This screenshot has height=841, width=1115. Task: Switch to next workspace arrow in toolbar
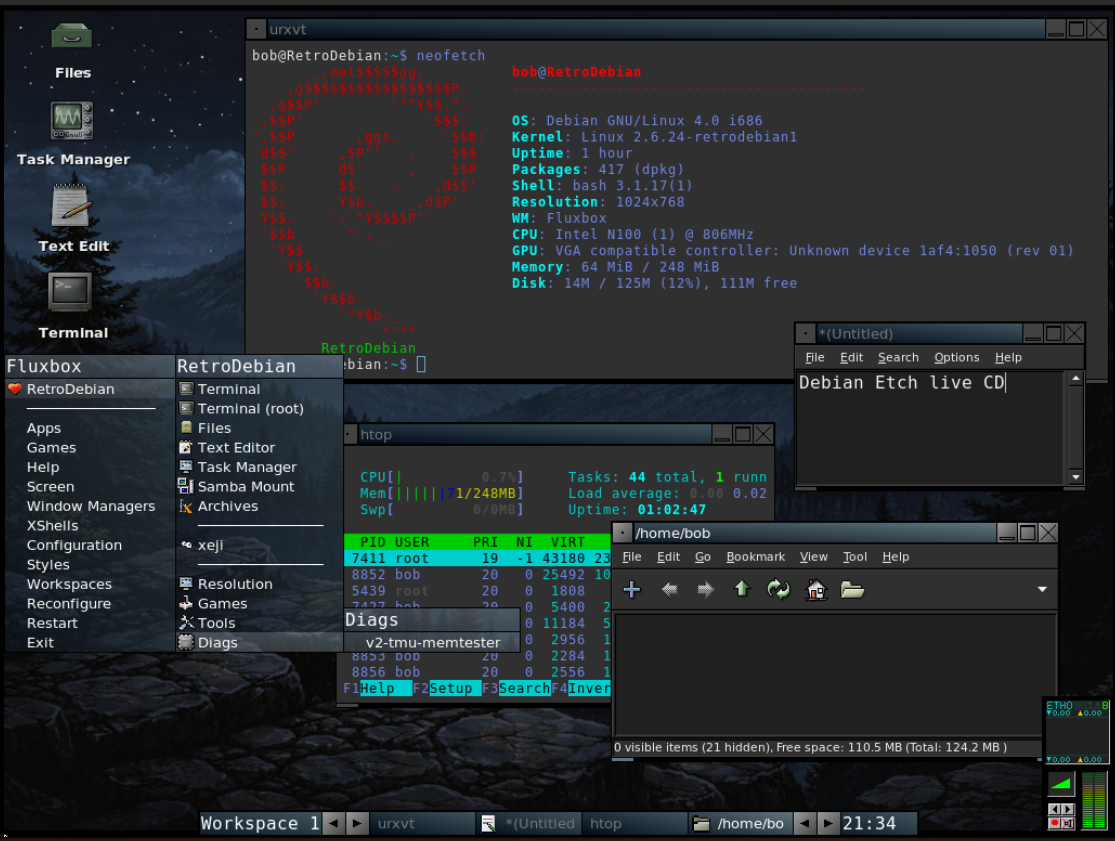pos(357,823)
